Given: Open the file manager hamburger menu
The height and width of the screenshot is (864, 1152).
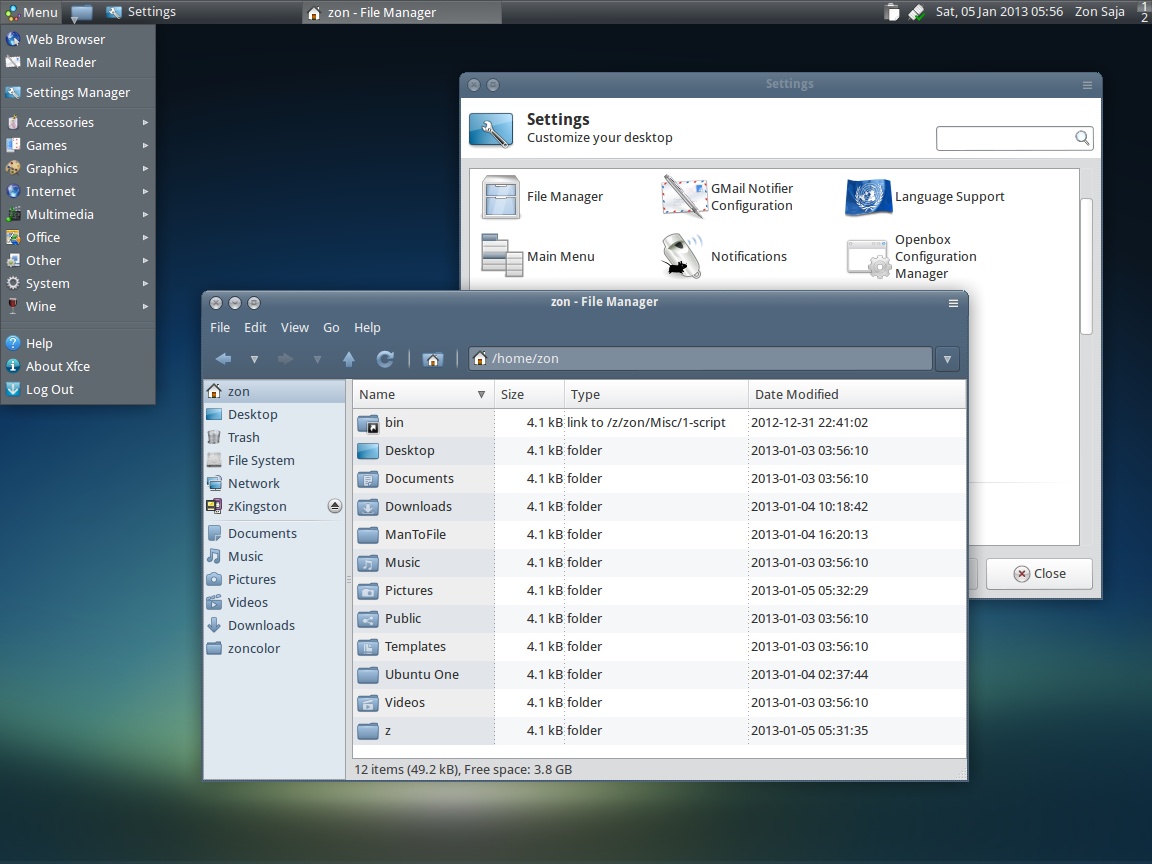Looking at the screenshot, I should 953,301.
